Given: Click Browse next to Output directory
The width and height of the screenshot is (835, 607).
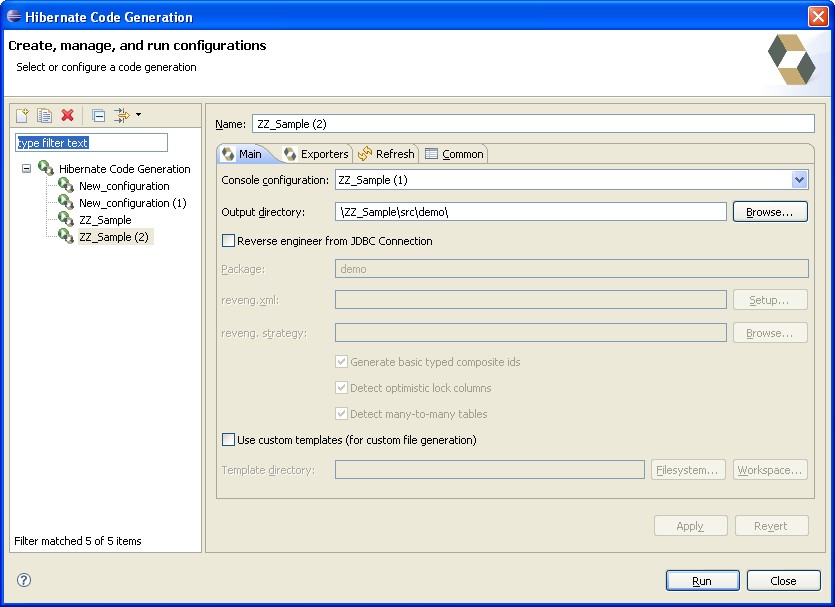Looking at the screenshot, I should 769,212.
